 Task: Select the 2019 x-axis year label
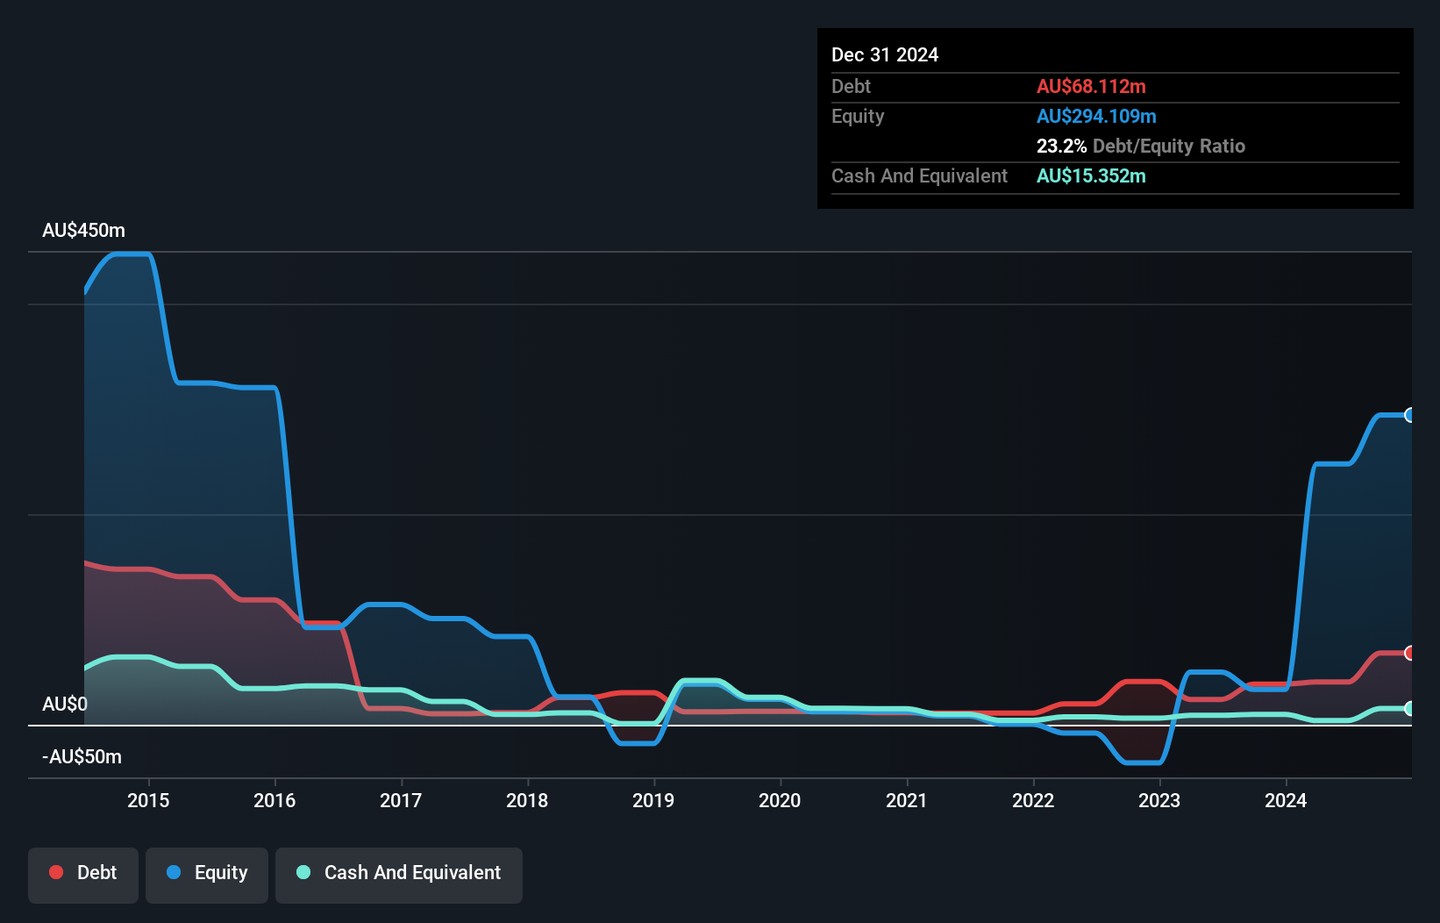(653, 801)
